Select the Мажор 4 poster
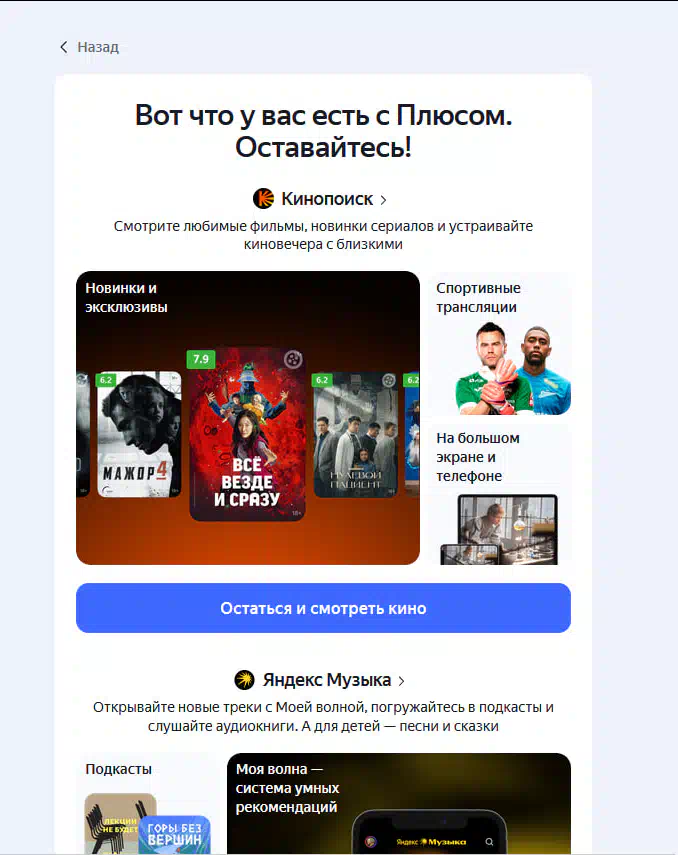The width and height of the screenshot is (678, 855). (x=139, y=435)
